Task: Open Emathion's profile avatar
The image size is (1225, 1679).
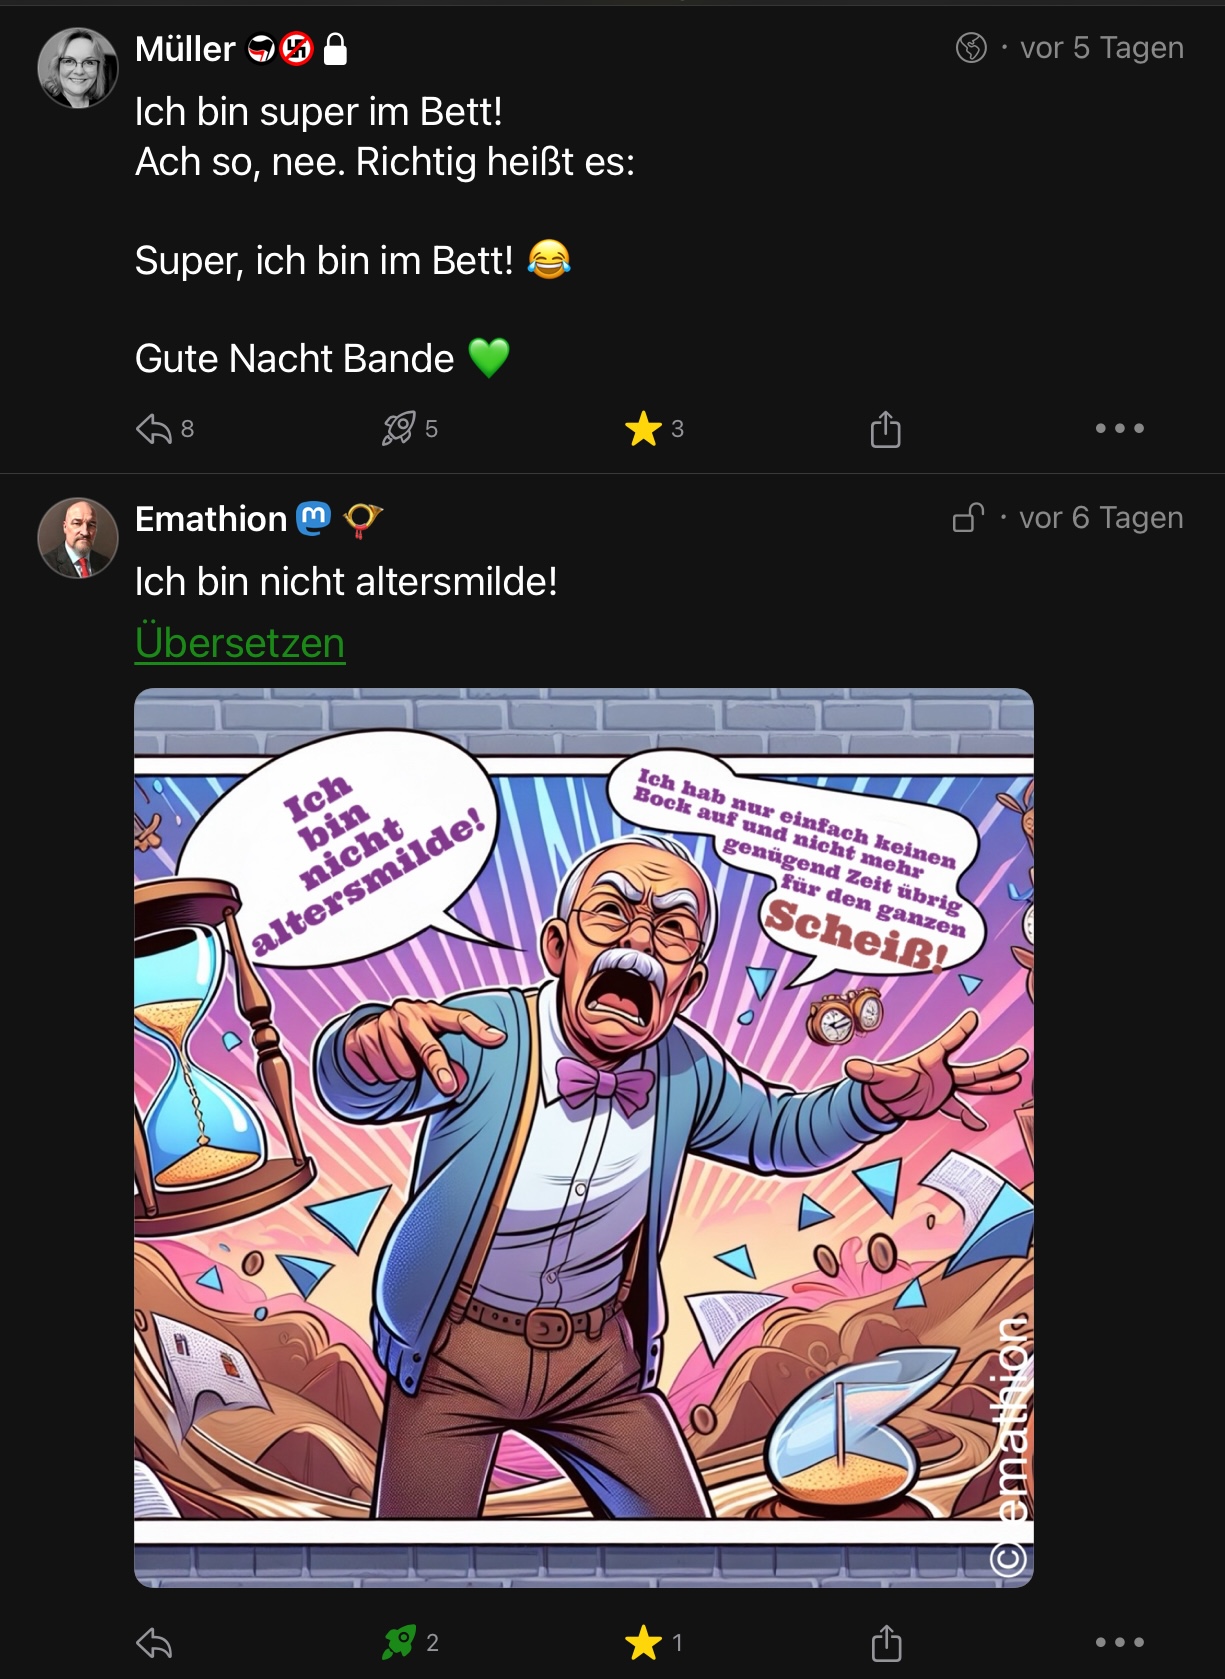Action: tap(78, 538)
